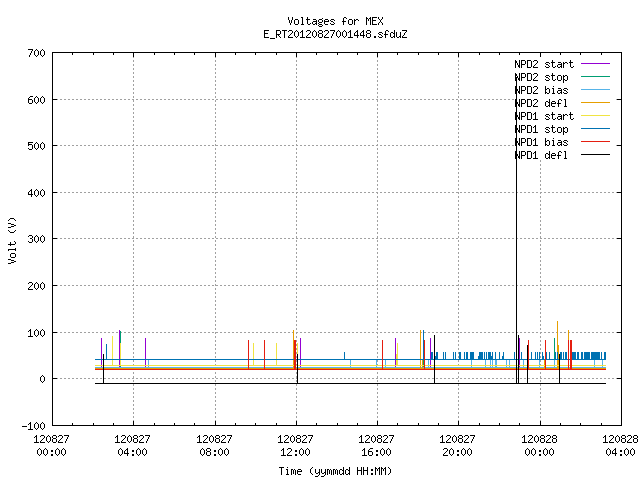Image resolution: width=640 pixels, height=480 pixels.
Task: Click the black legend line for NPD1 defl
Action: tap(595, 155)
